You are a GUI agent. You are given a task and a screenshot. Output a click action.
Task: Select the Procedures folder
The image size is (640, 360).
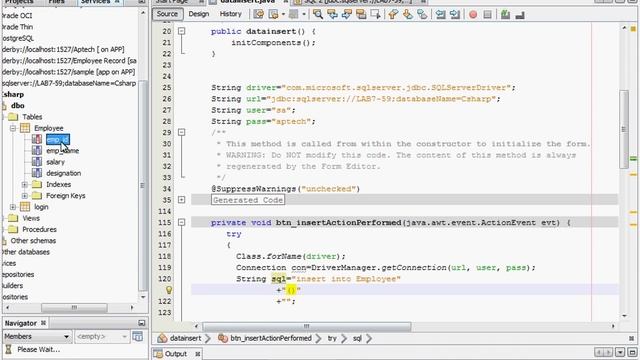39,229
